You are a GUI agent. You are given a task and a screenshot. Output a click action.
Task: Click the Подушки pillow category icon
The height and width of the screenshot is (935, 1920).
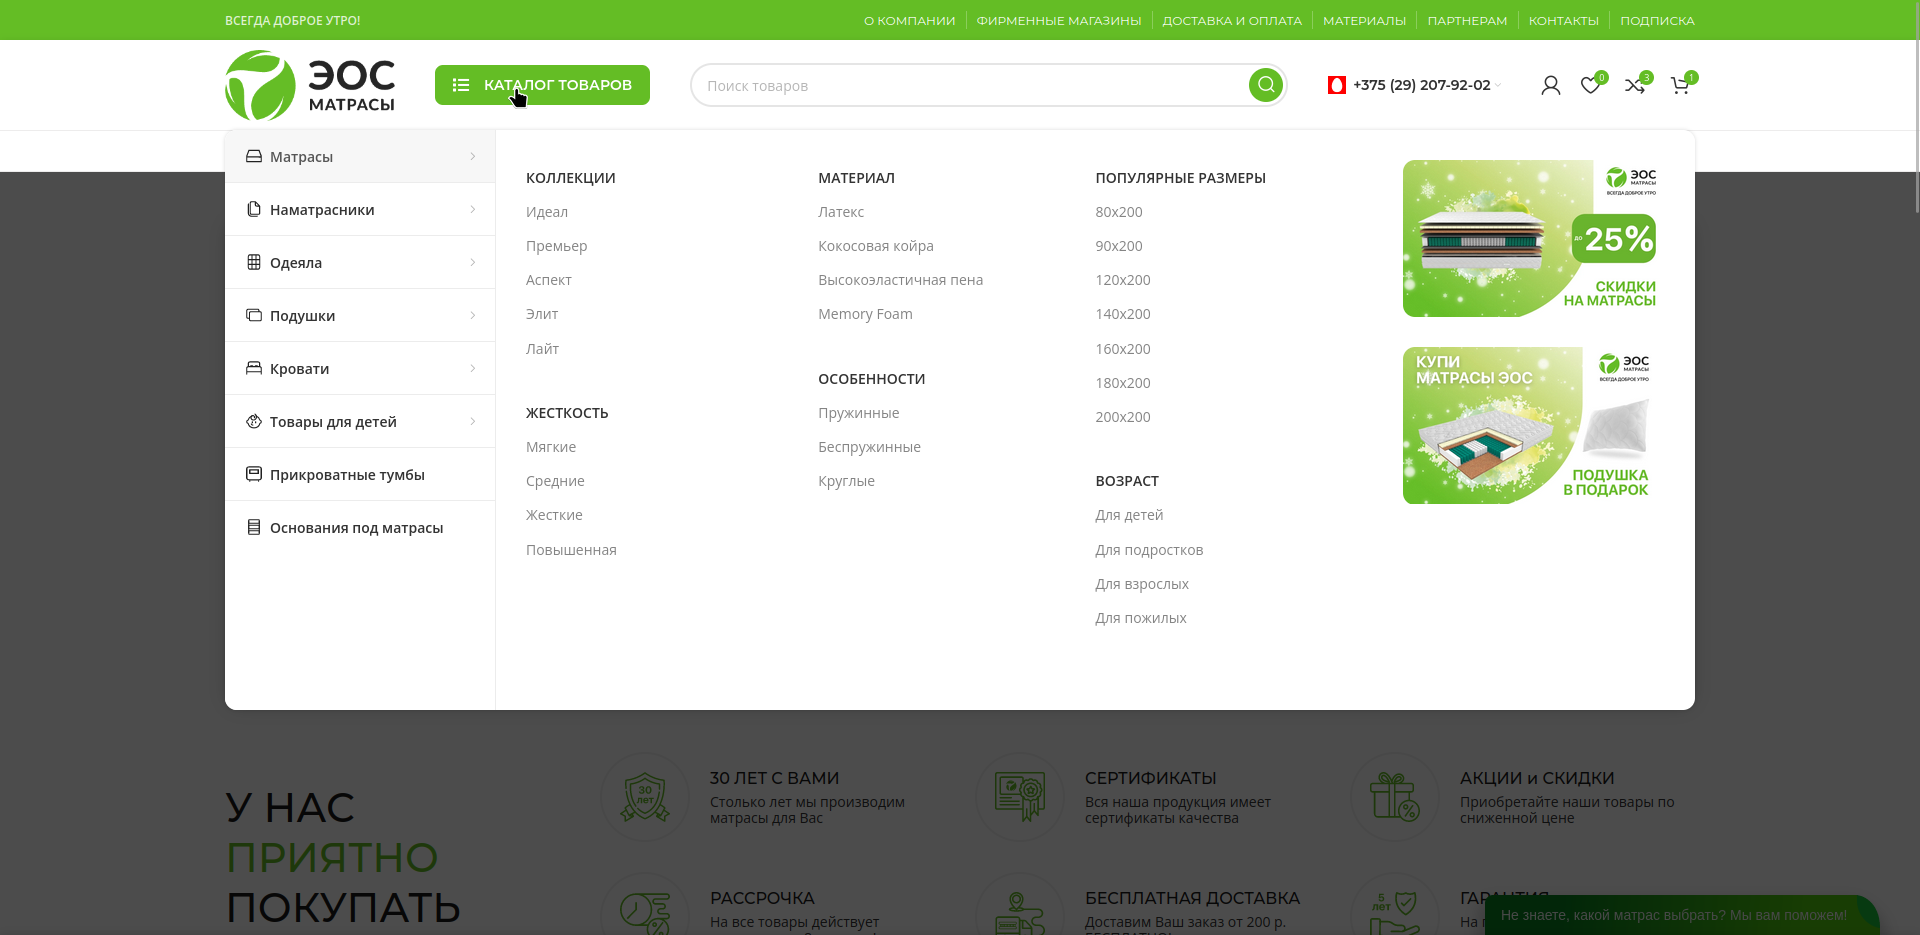click(x=254, y=315)
